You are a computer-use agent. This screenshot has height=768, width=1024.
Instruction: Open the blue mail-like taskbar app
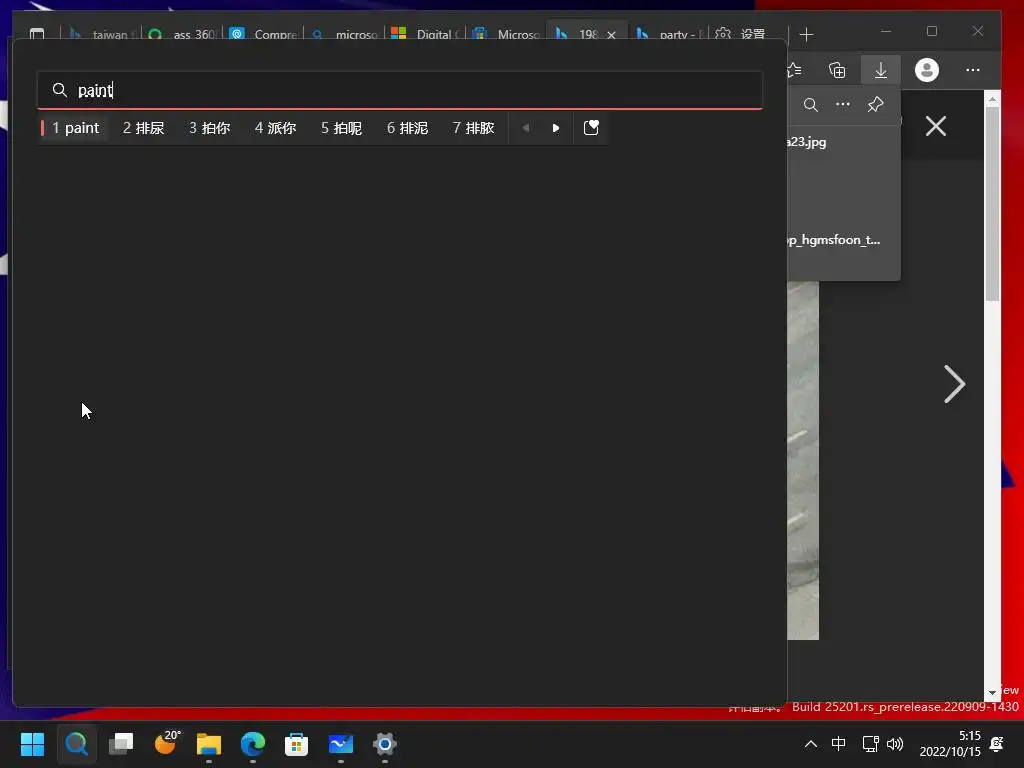[x=341, y=744]
